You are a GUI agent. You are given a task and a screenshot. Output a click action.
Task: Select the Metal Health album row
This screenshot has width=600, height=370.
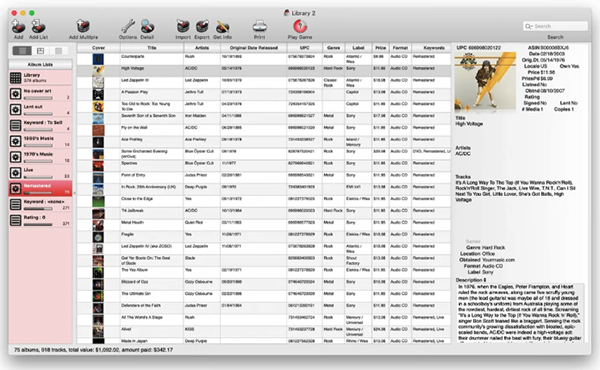264,225
